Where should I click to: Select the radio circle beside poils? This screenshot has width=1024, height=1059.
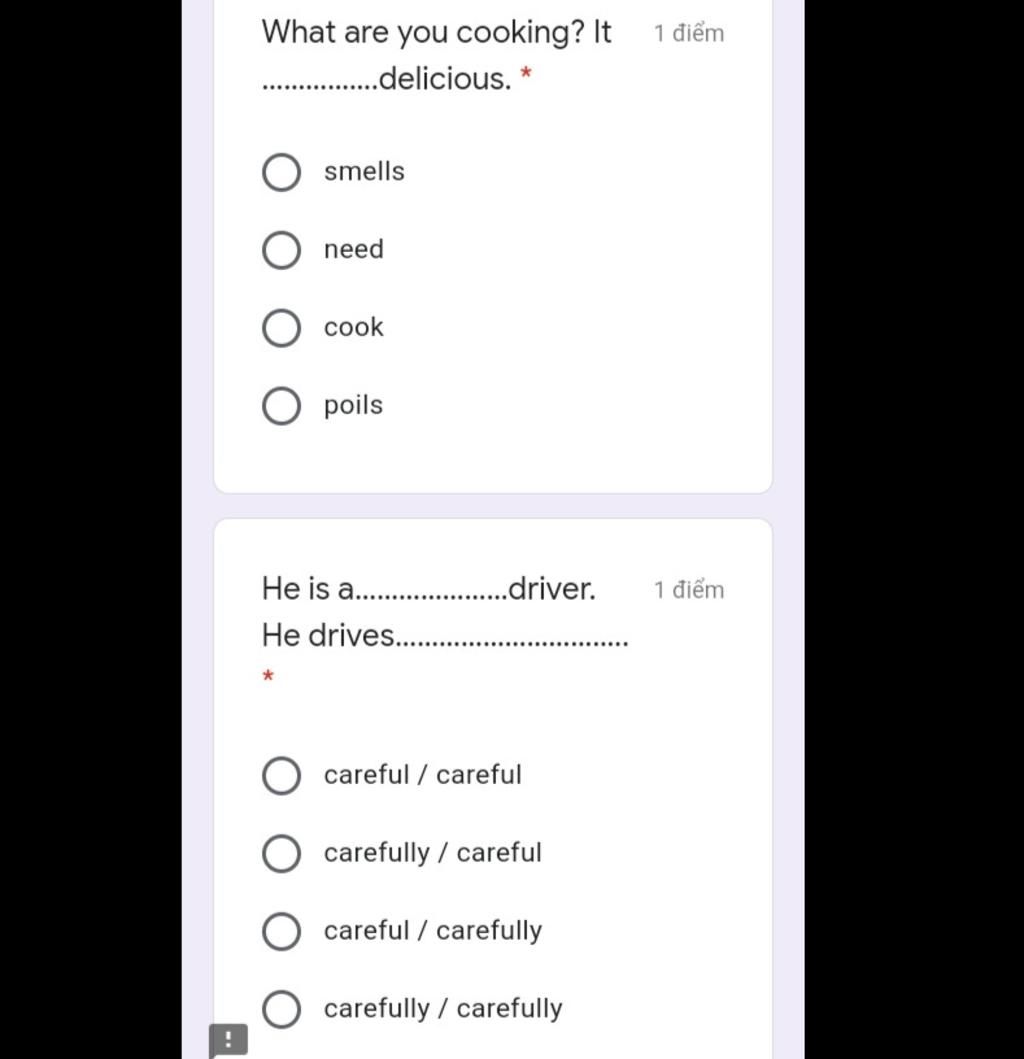pyautogui.click(x=281, y=406)
